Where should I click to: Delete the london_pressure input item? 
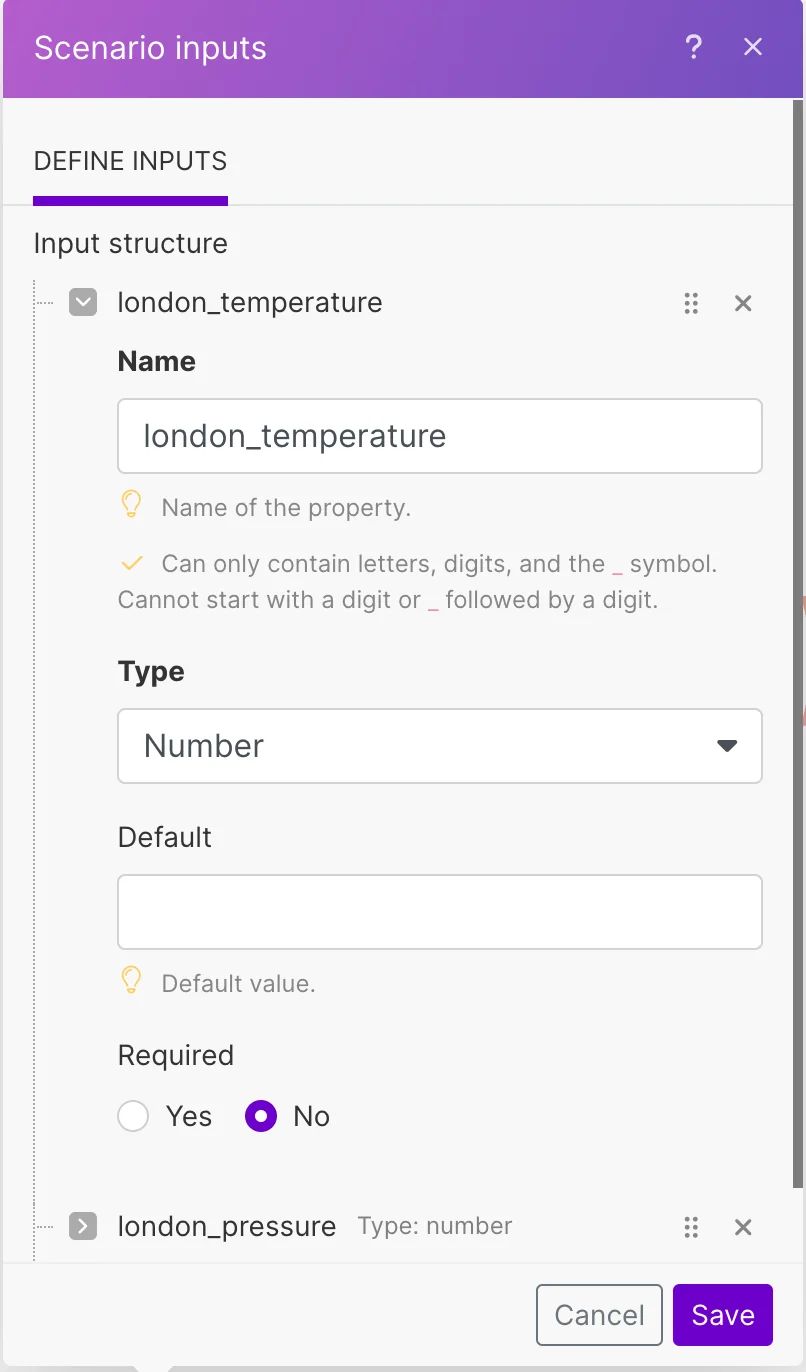[x=743, y=1227]
